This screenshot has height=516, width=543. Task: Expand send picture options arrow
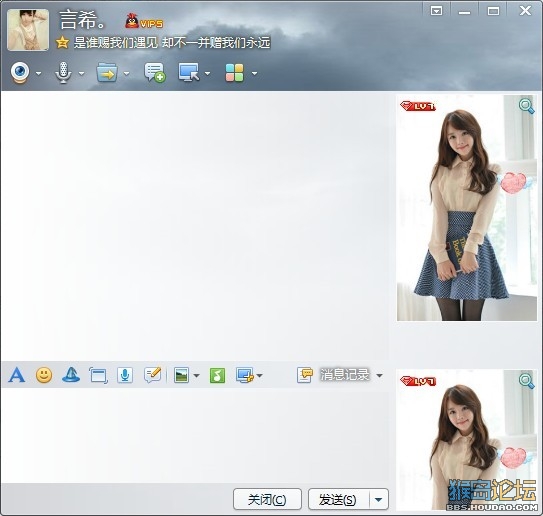pos(196,375)
